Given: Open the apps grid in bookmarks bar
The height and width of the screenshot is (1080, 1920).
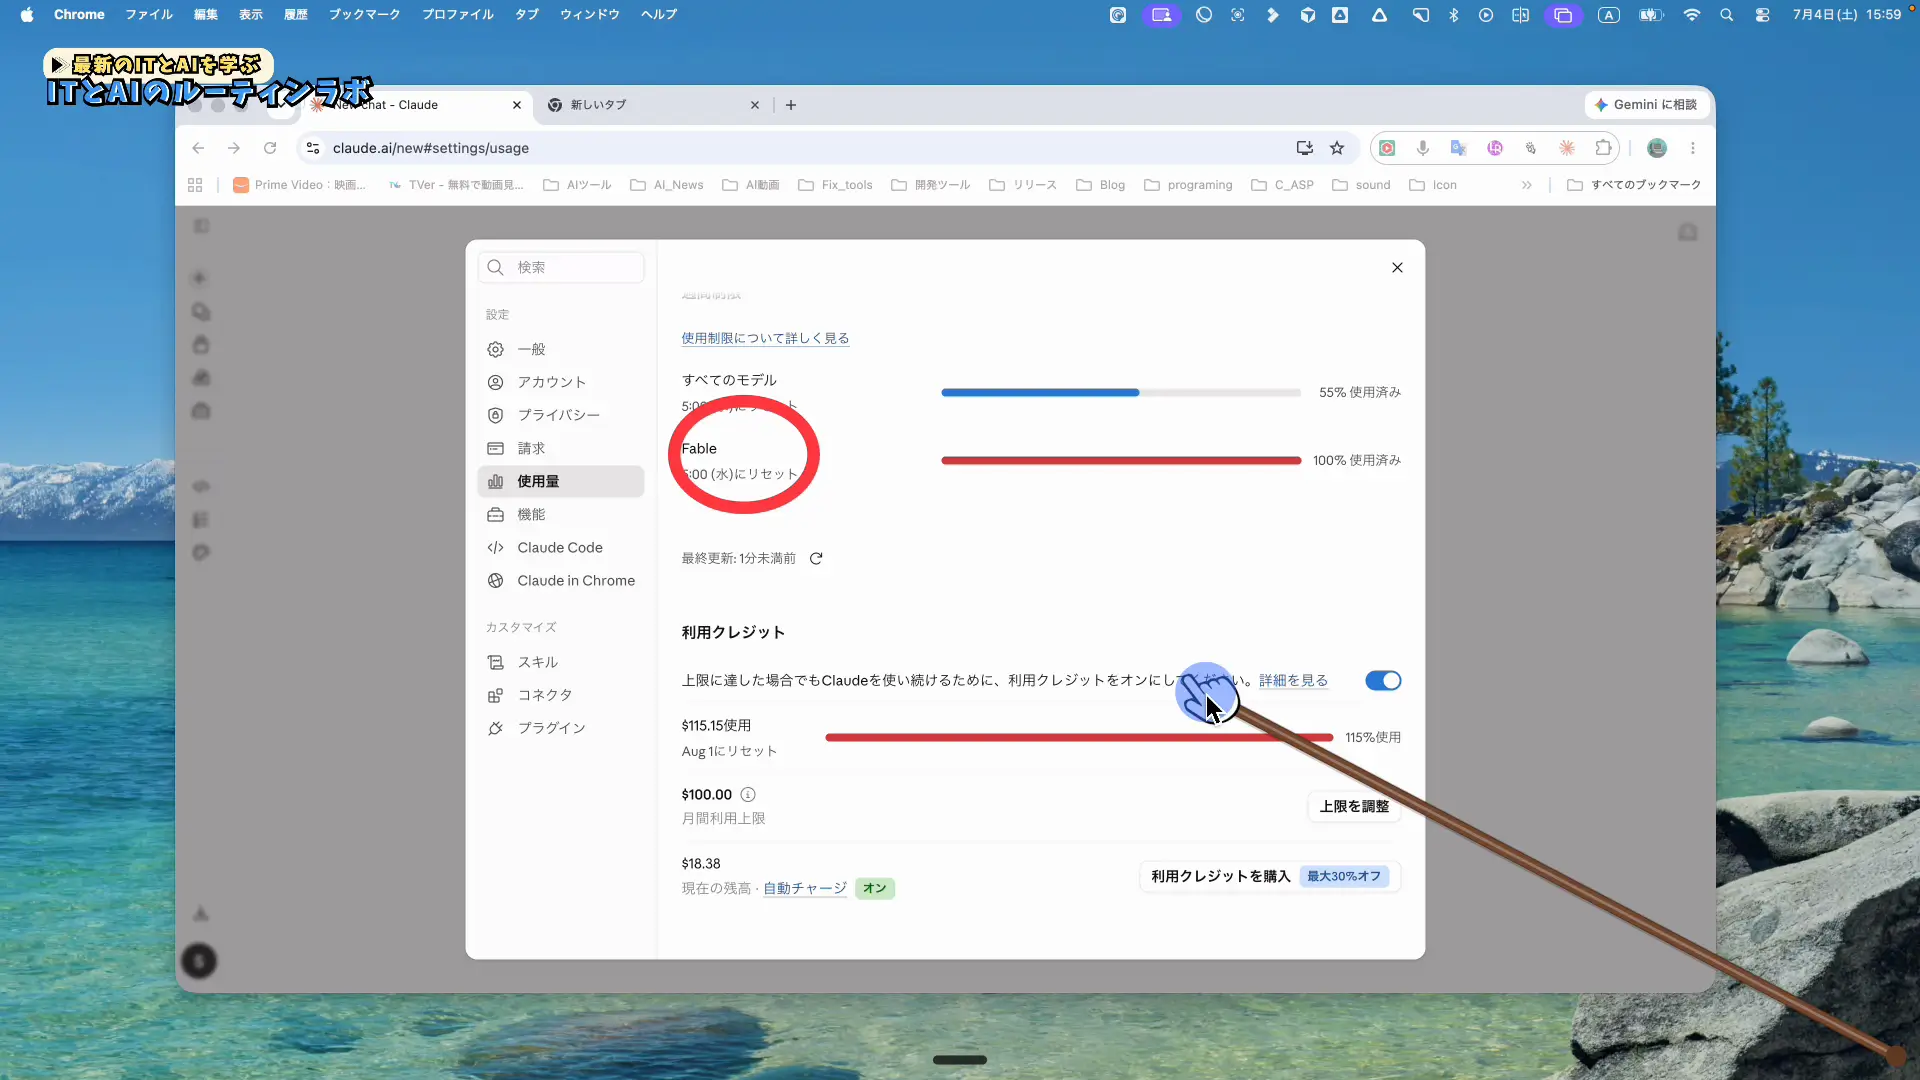Looking at the screenshot, I should 195,185.
